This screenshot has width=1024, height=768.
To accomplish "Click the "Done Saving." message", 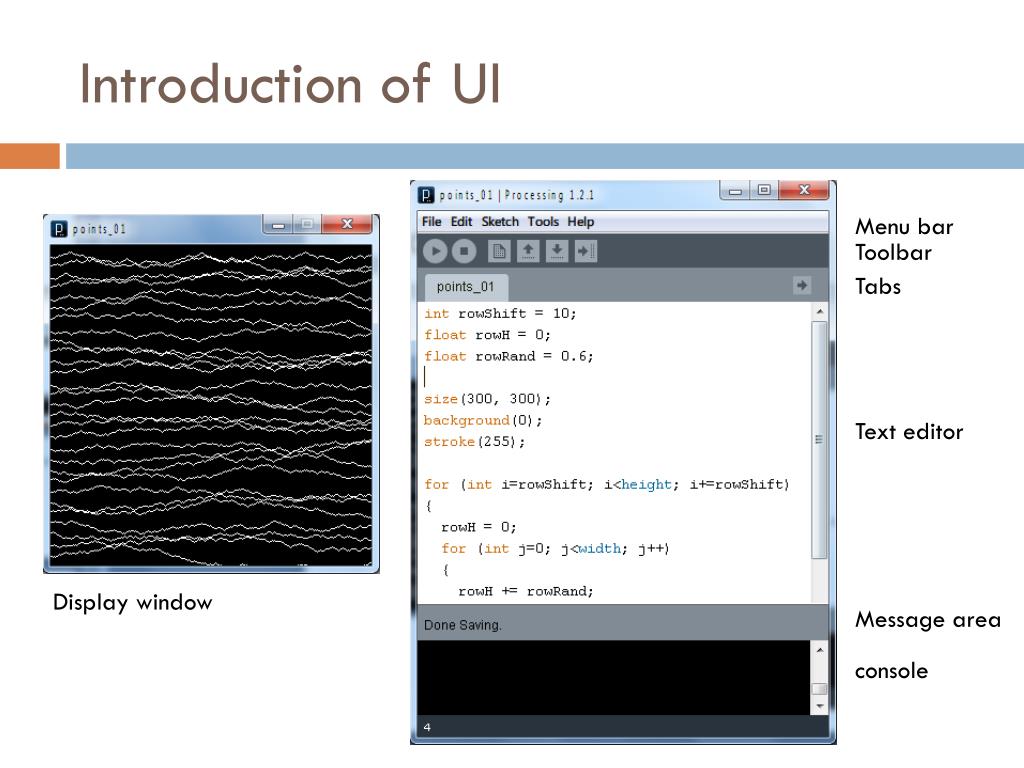I will (x=462, y=625).
